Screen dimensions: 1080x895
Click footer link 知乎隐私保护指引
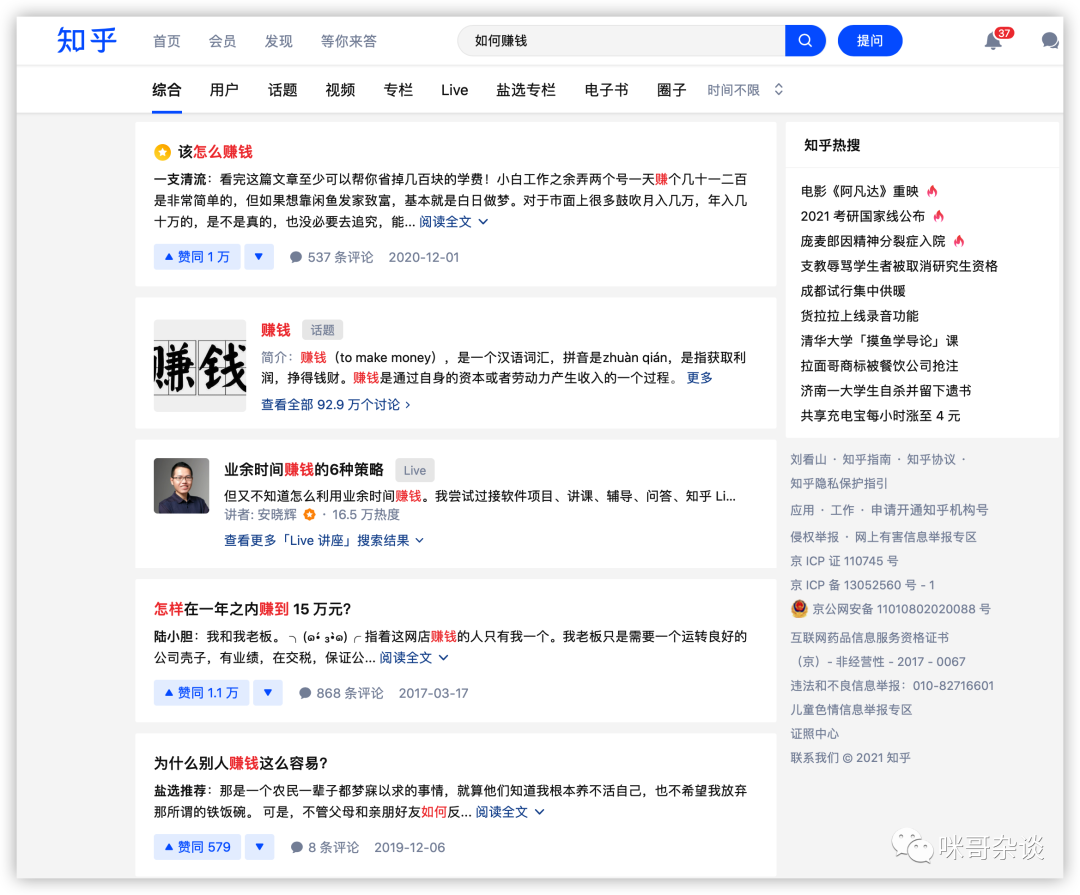(x=839, y=484)
